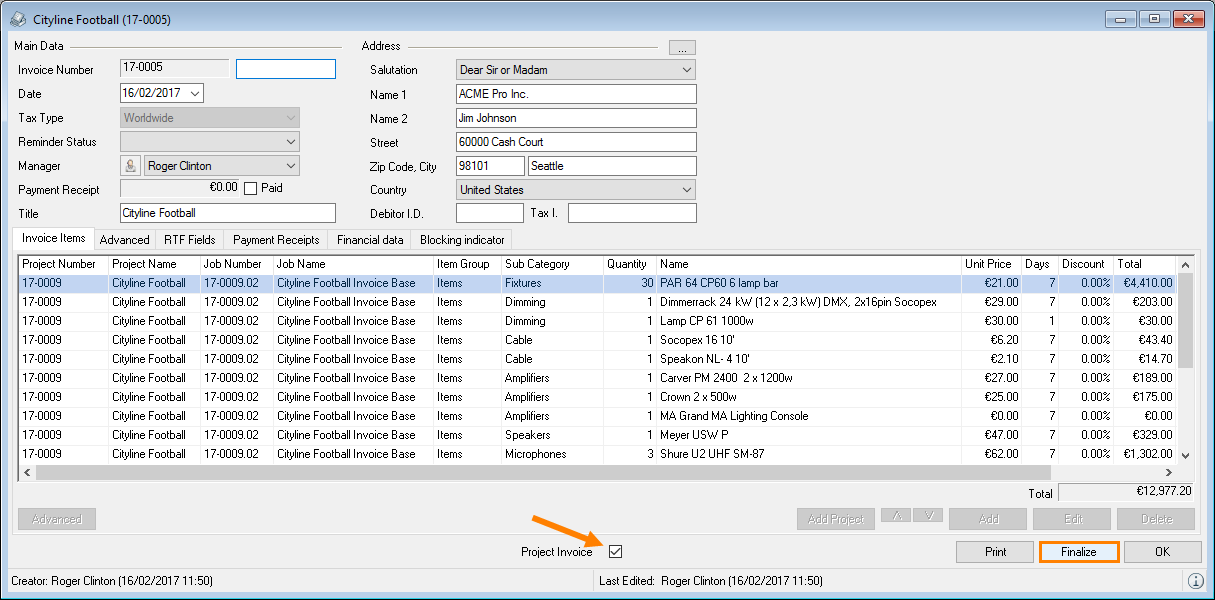Click the address ellipsis browse button

coord(682,47)
